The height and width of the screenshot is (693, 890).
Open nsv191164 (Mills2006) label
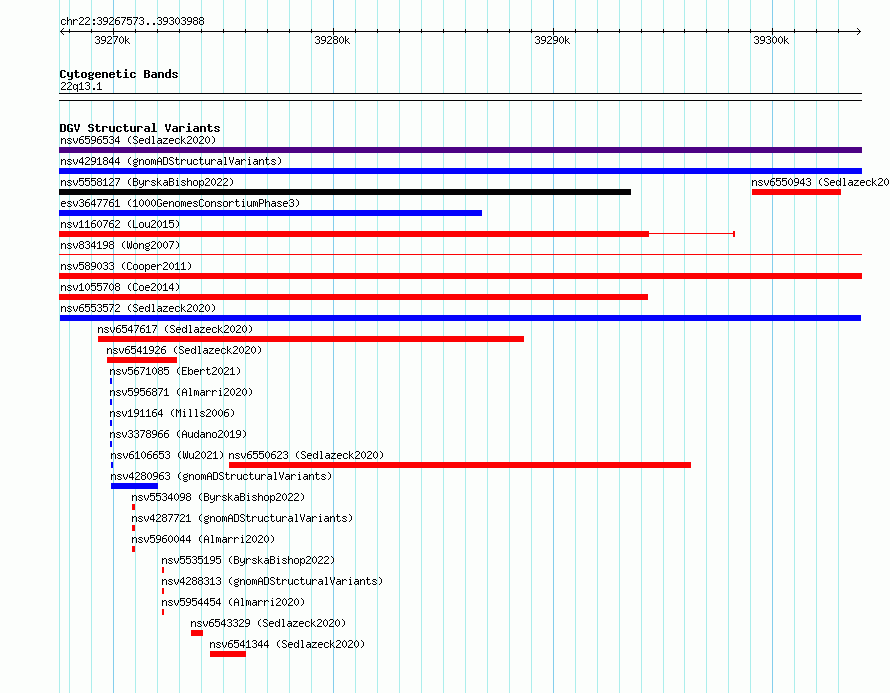[x=172, y=413]
